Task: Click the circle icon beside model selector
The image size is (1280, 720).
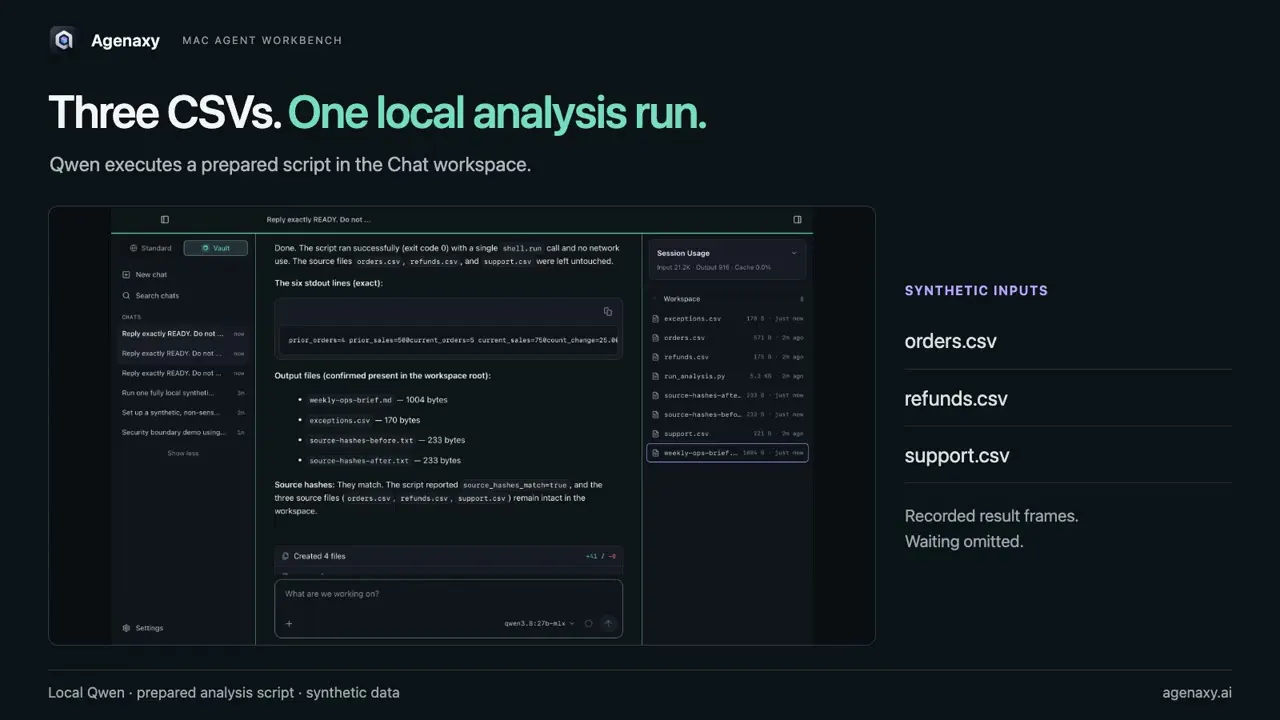Action: [x=588, y=624]
